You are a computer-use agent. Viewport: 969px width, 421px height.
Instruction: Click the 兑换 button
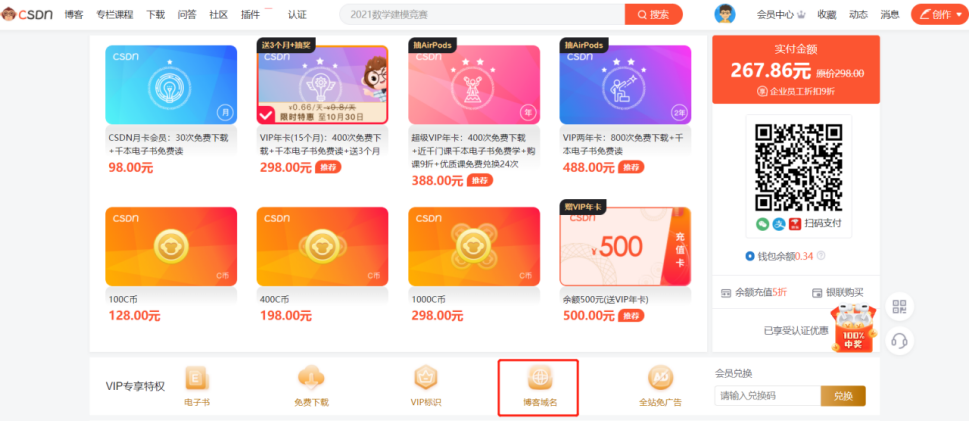pos(843,396)
